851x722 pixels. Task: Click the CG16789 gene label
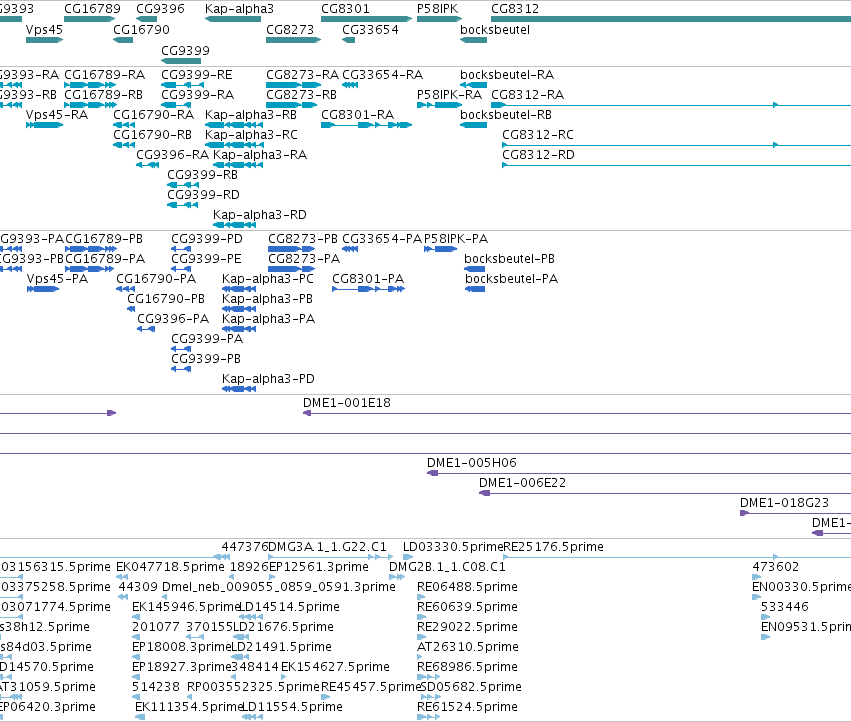(x=92, y=9)
